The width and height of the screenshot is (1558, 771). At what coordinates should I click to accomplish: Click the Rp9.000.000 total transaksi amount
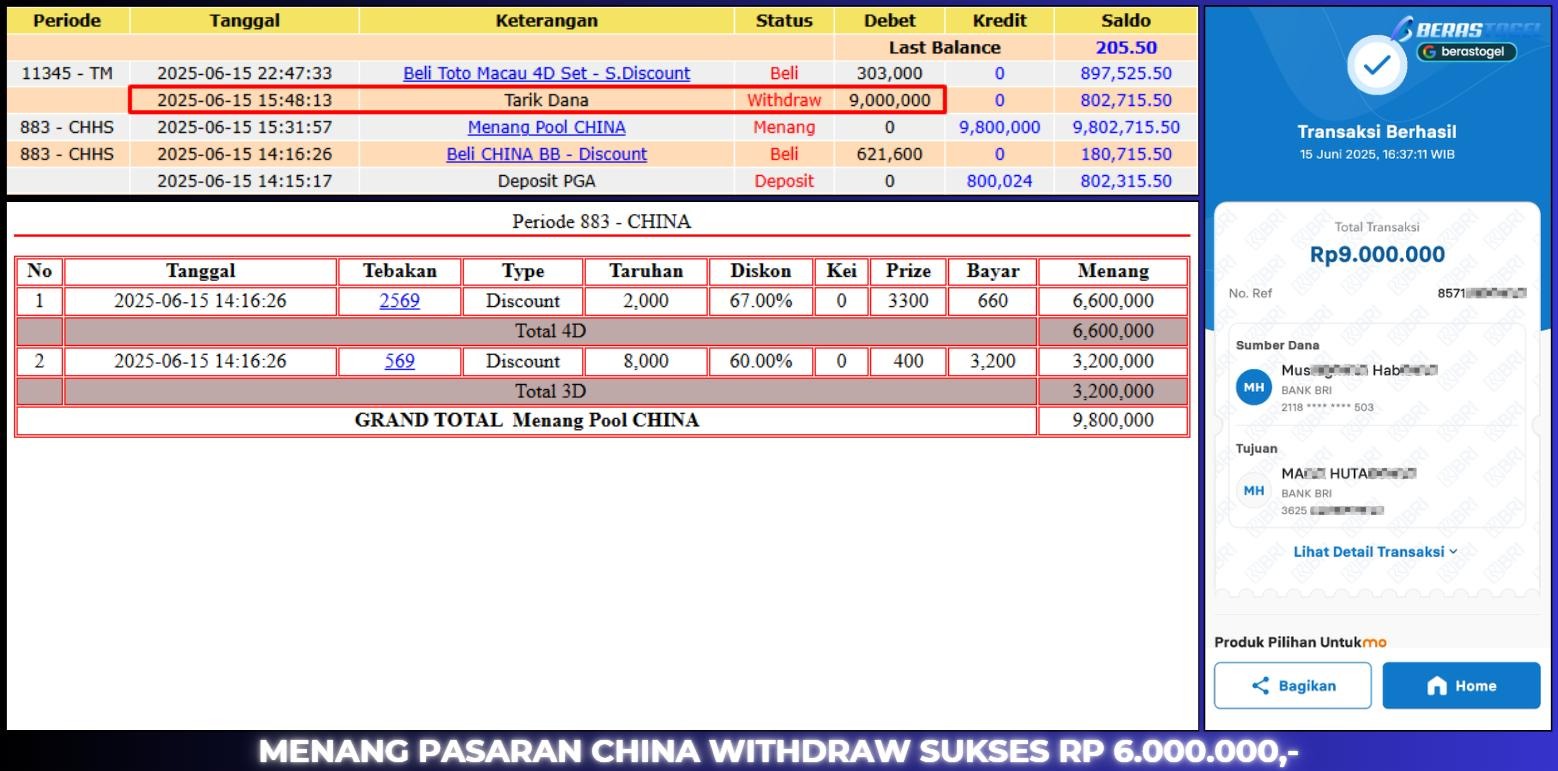1377,254
